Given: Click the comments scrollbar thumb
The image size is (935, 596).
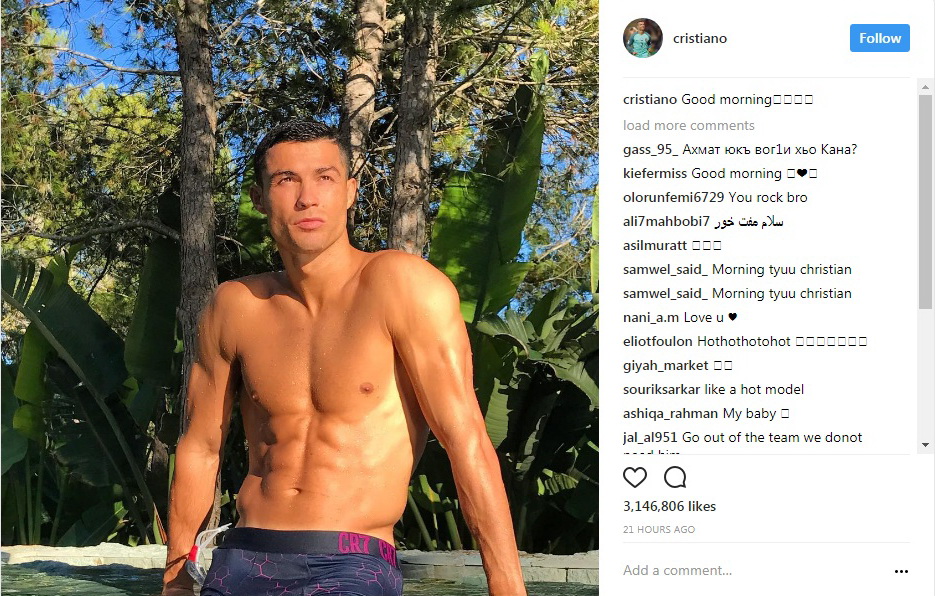Looking at the screenshot, I should point(925,202).
